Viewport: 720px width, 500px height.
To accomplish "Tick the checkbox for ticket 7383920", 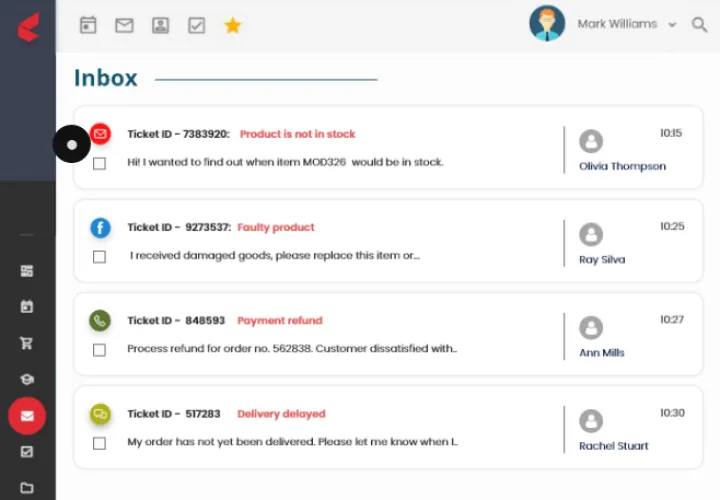I will click(x=99, y=163).
